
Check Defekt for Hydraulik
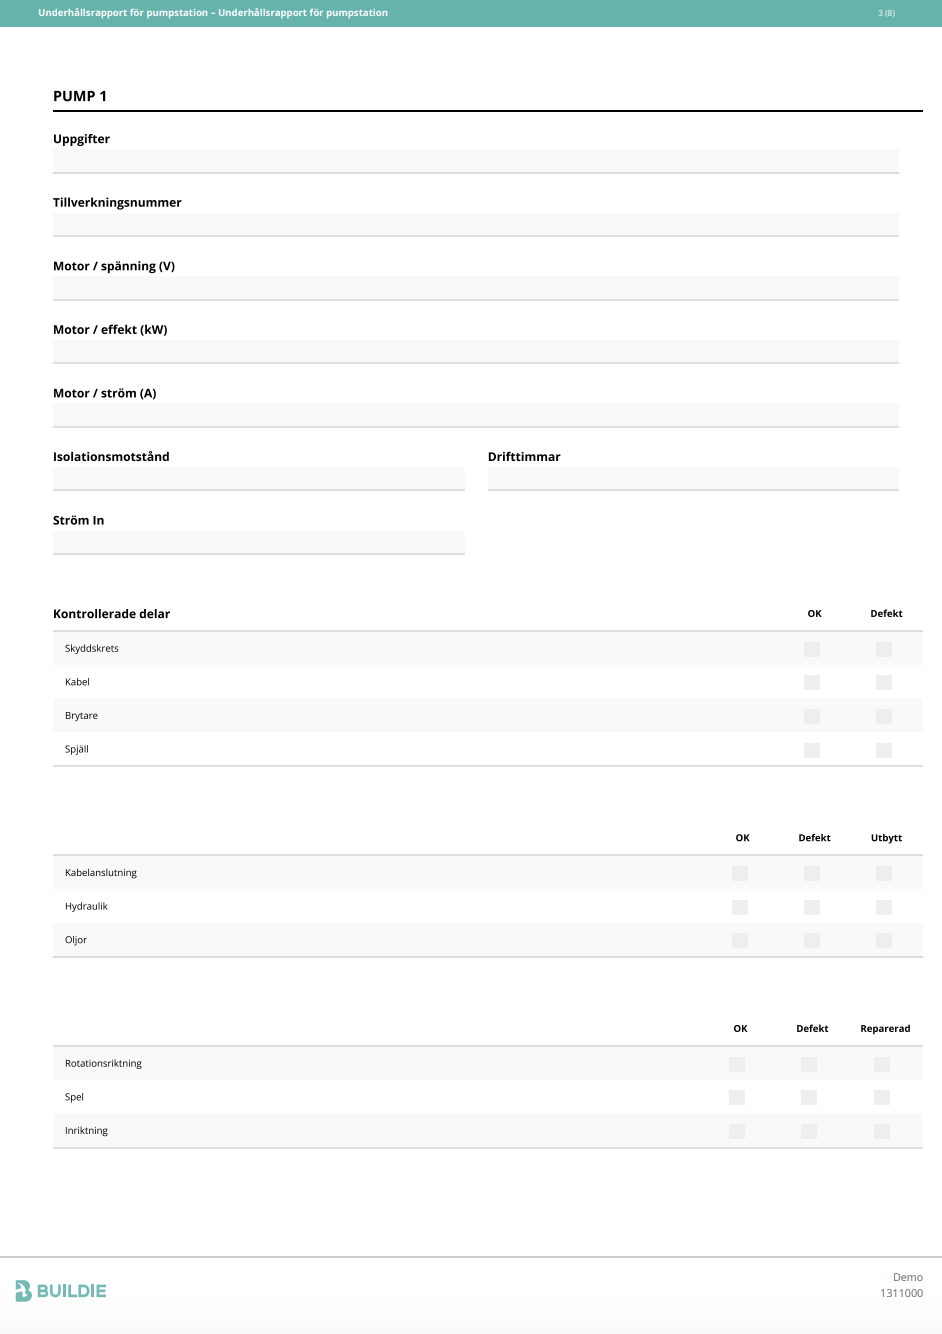[812, 907]
